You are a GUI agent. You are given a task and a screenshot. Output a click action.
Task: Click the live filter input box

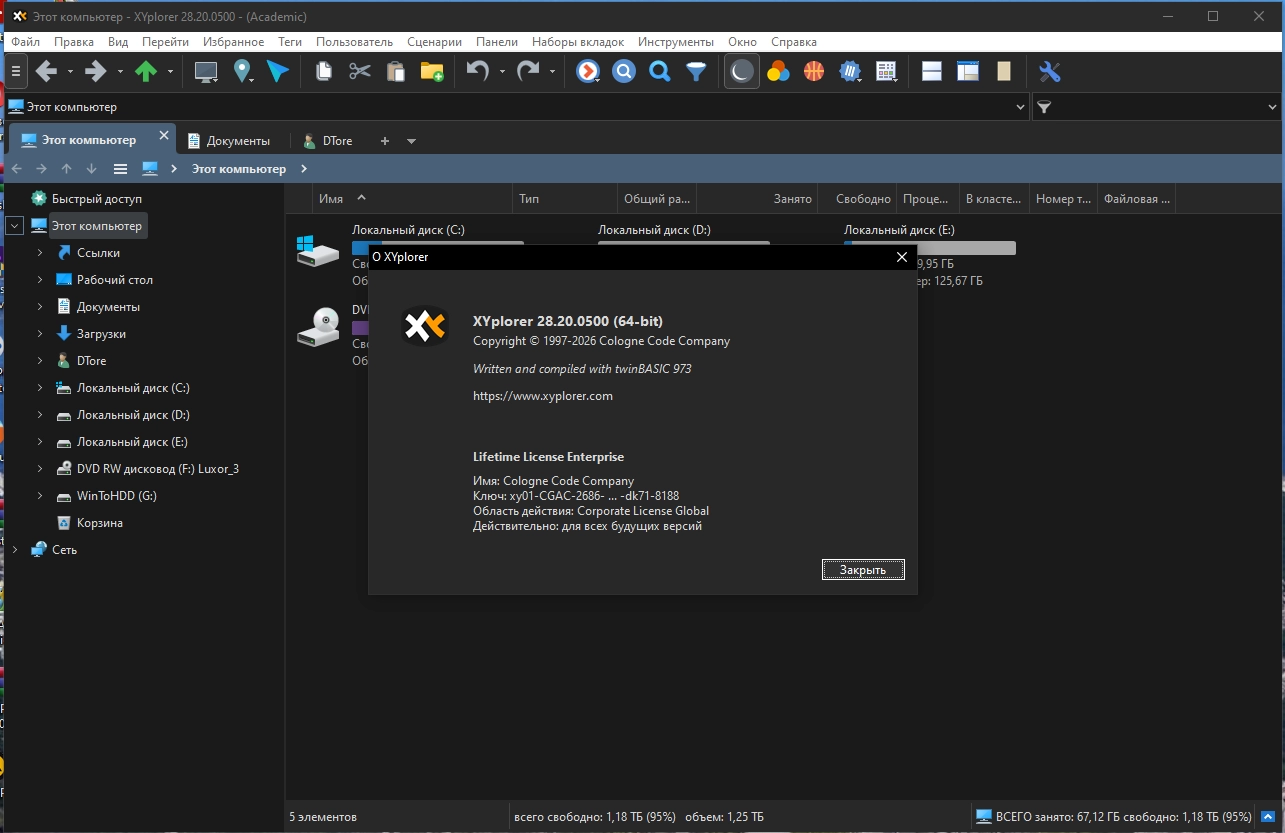1158,107
